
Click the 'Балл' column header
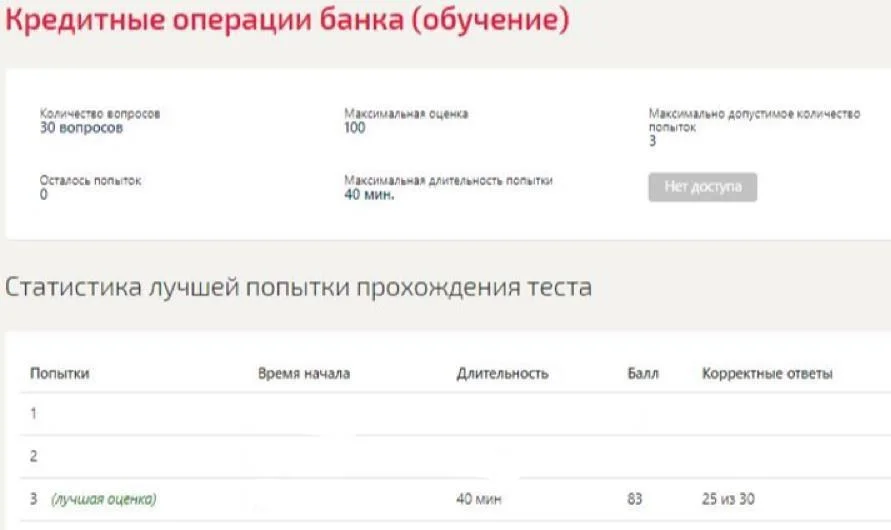click(x=643, y=373)
